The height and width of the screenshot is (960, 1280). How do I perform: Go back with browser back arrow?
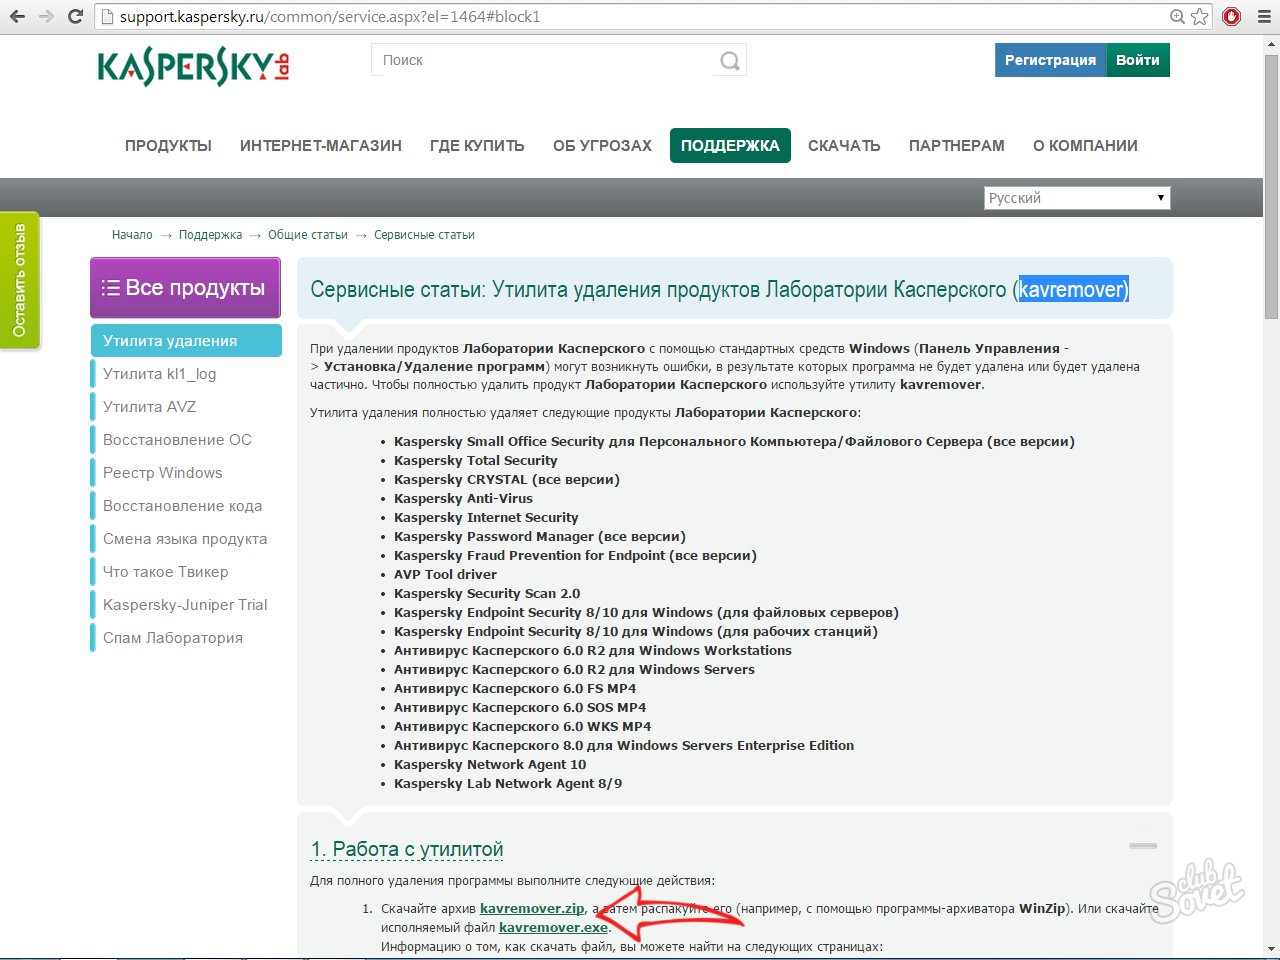[17, 16]
